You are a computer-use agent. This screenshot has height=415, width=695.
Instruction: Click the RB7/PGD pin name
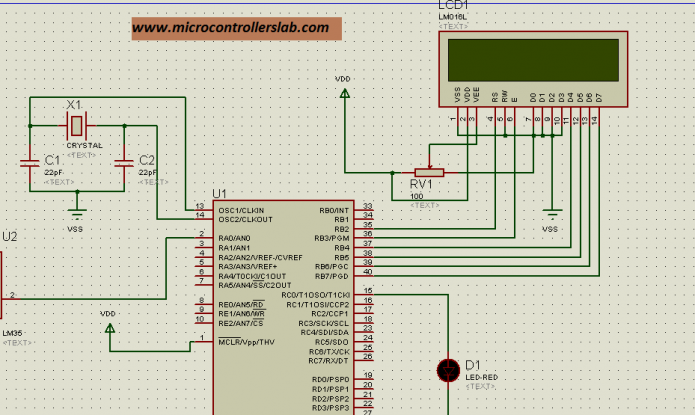click(x=332, y=276)
